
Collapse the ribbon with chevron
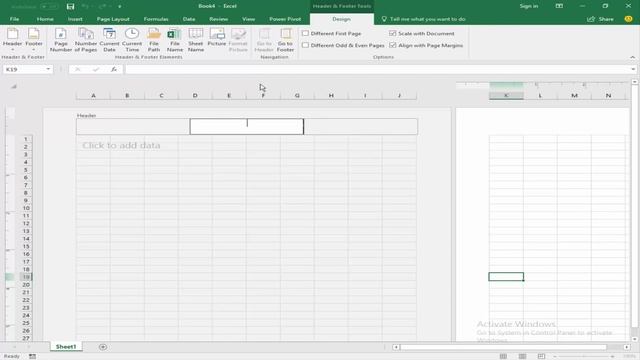[x=633, y=57]
